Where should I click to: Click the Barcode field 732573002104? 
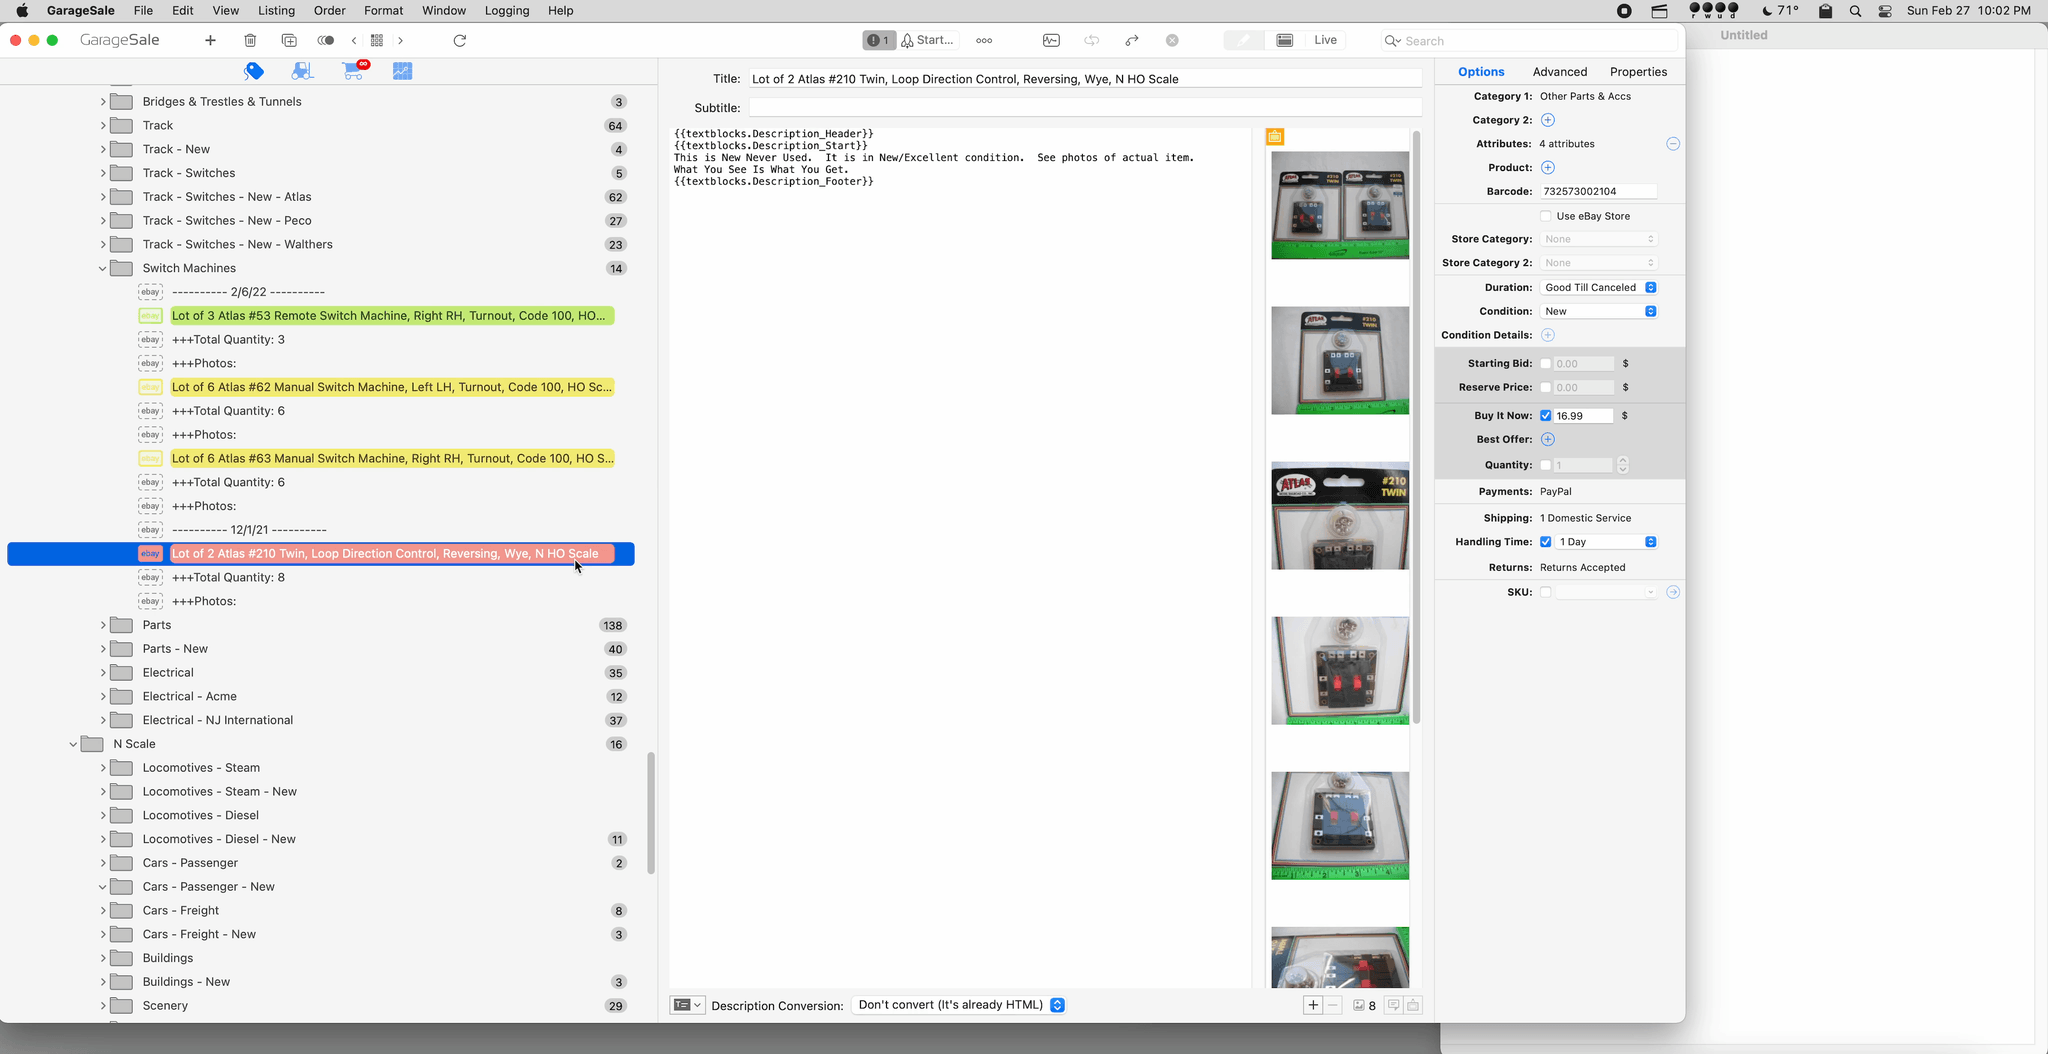1598,191
